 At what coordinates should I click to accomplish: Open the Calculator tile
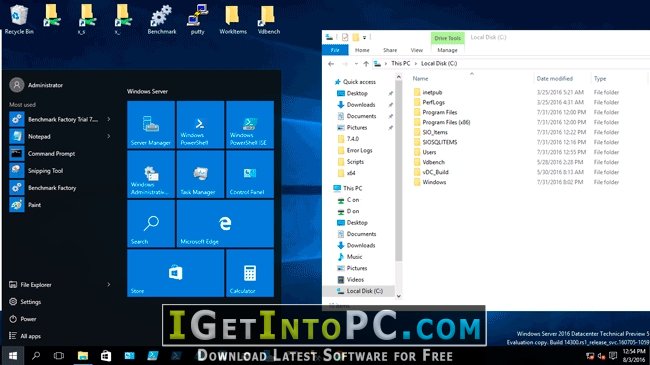pyautogui.click(x=250, y=273)
